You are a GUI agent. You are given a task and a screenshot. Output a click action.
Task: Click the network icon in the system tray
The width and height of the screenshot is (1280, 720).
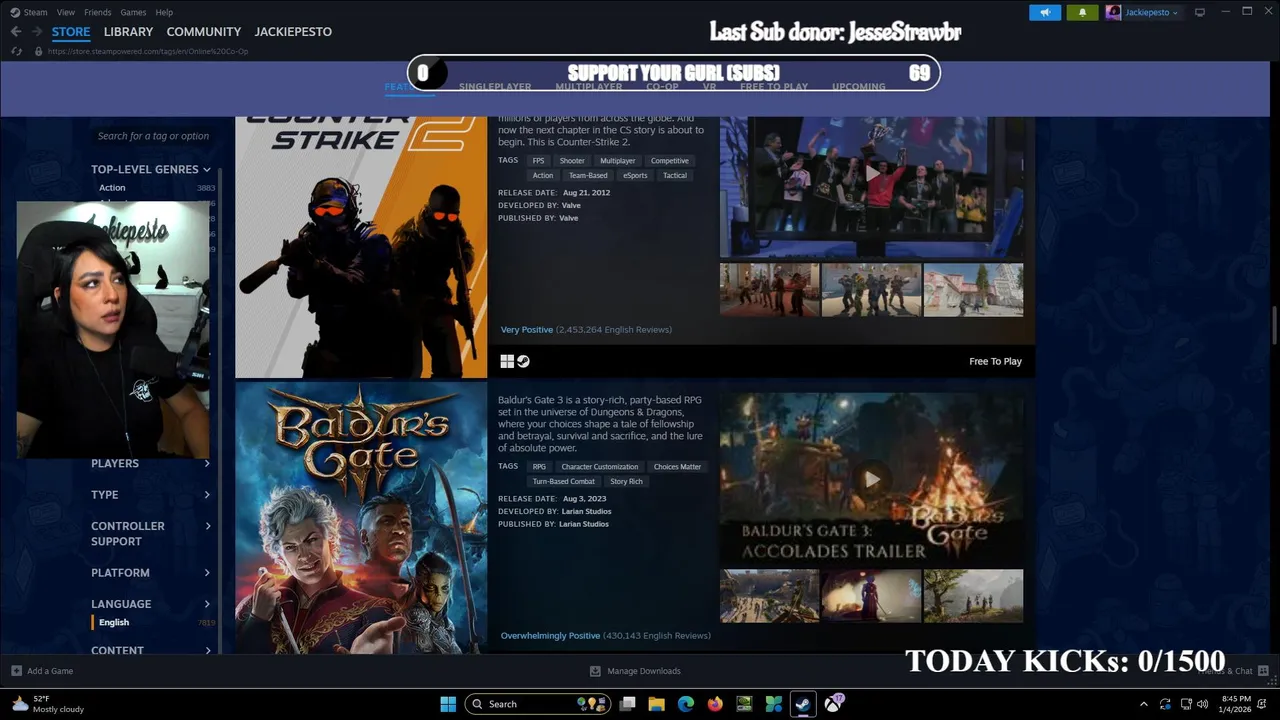click(x=1187, y=704)
